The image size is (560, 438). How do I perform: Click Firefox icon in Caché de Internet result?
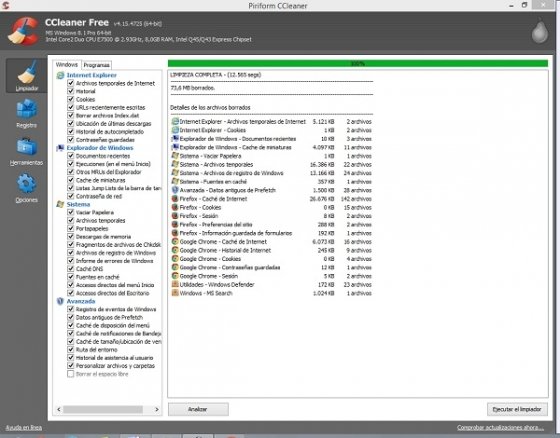click(x=175, y=199)
